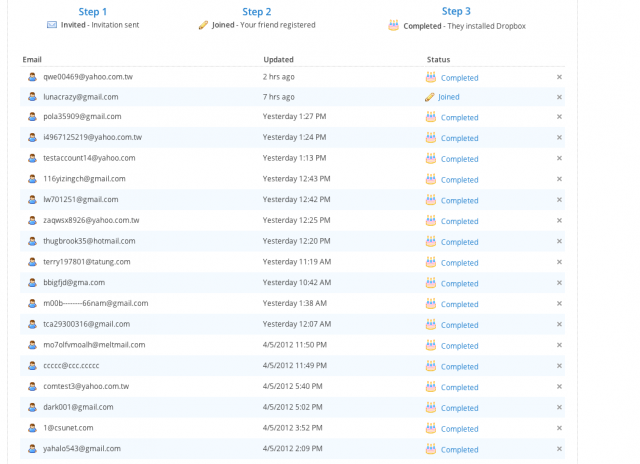Delete the 116yizingch@gmail.com row

559,179
